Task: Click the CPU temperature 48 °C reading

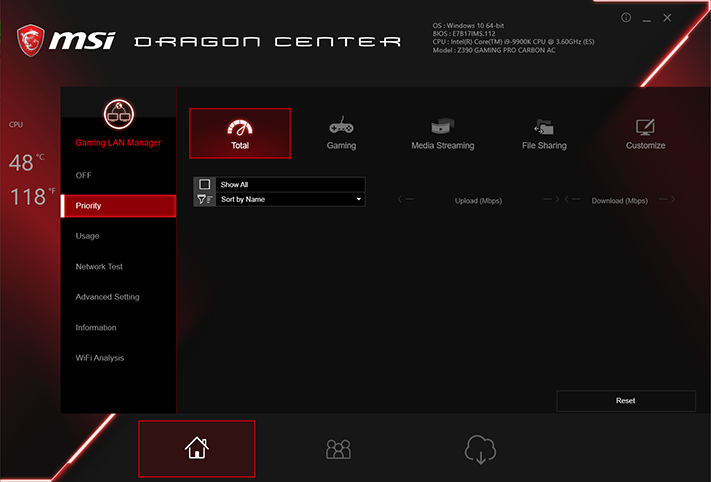Action: [x=26, y=163]
